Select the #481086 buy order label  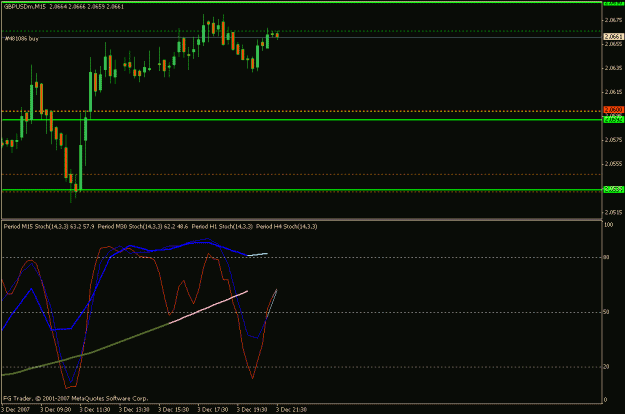[x=22, y=39]
